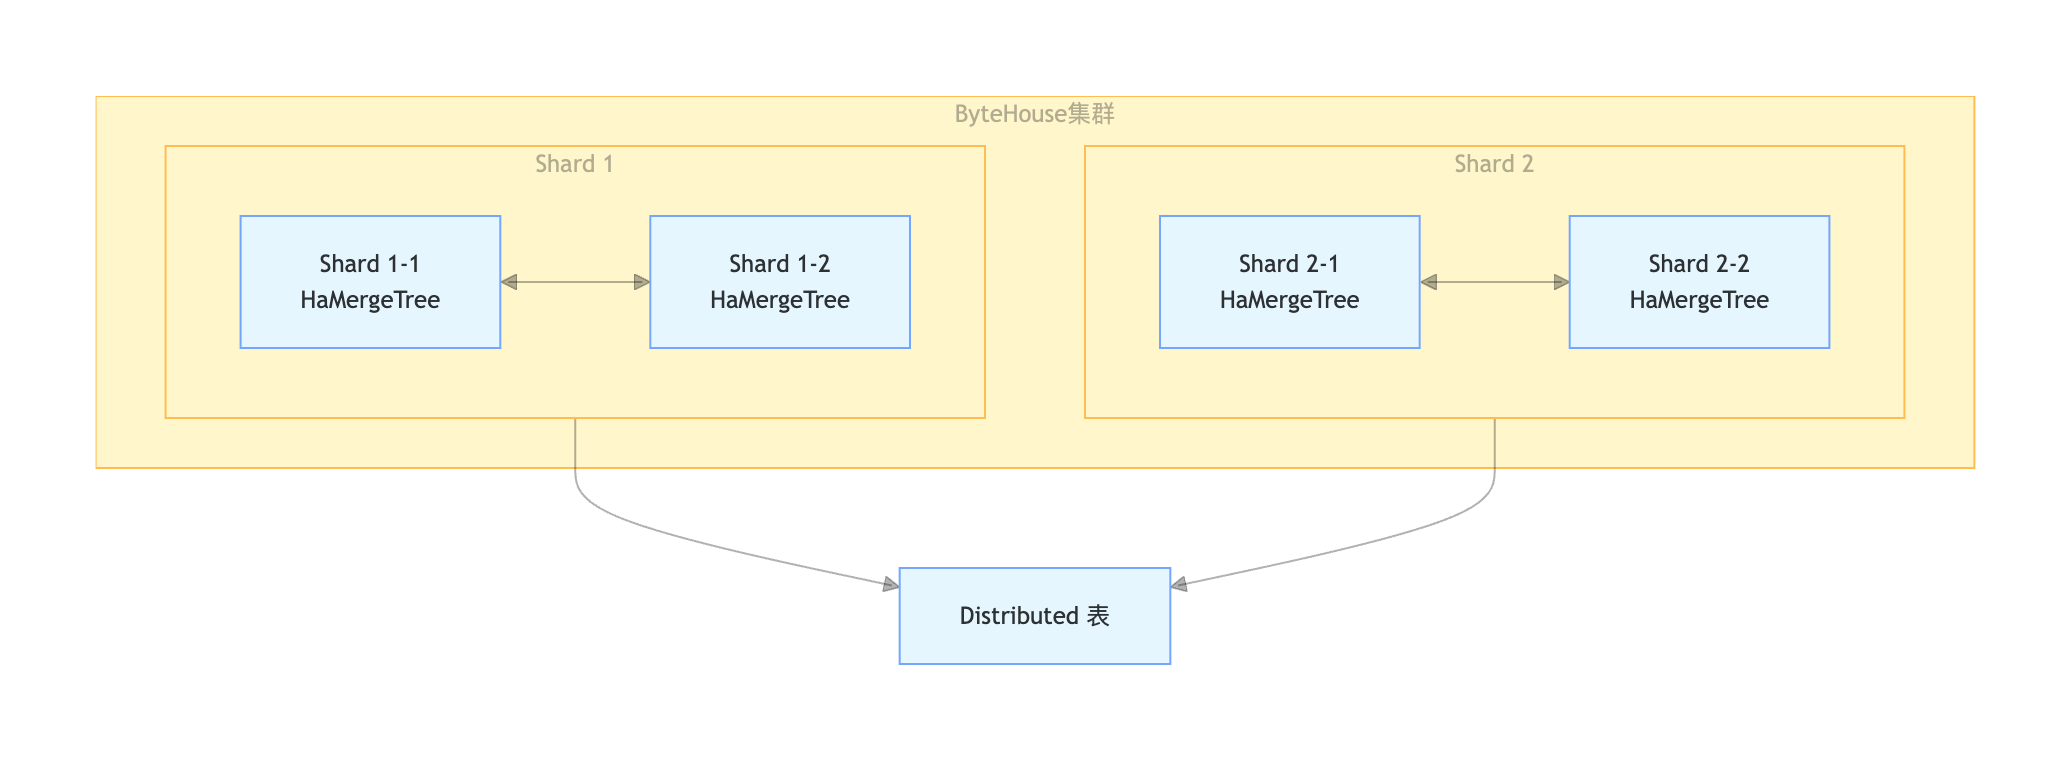Select the Shard 2-2 HaMergeTree node
The image size is (2070, 760).
click(x=1699, y=282)
